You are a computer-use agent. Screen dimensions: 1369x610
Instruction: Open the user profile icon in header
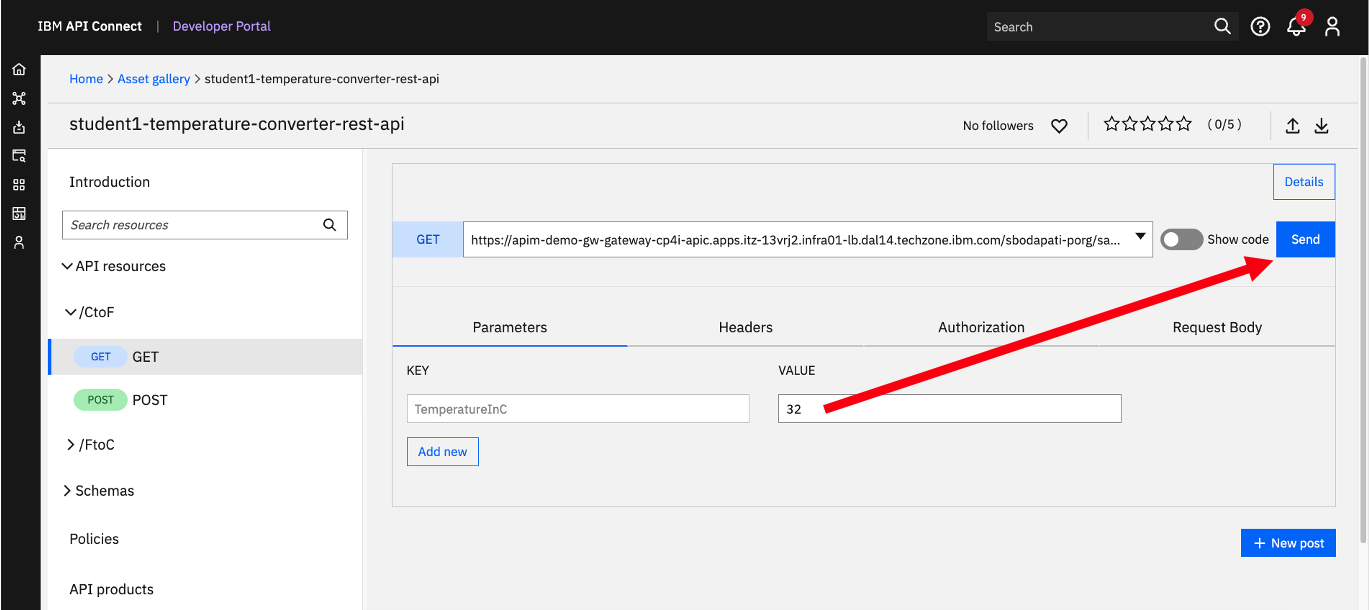pyautogui.click(x=1332, y=27)
